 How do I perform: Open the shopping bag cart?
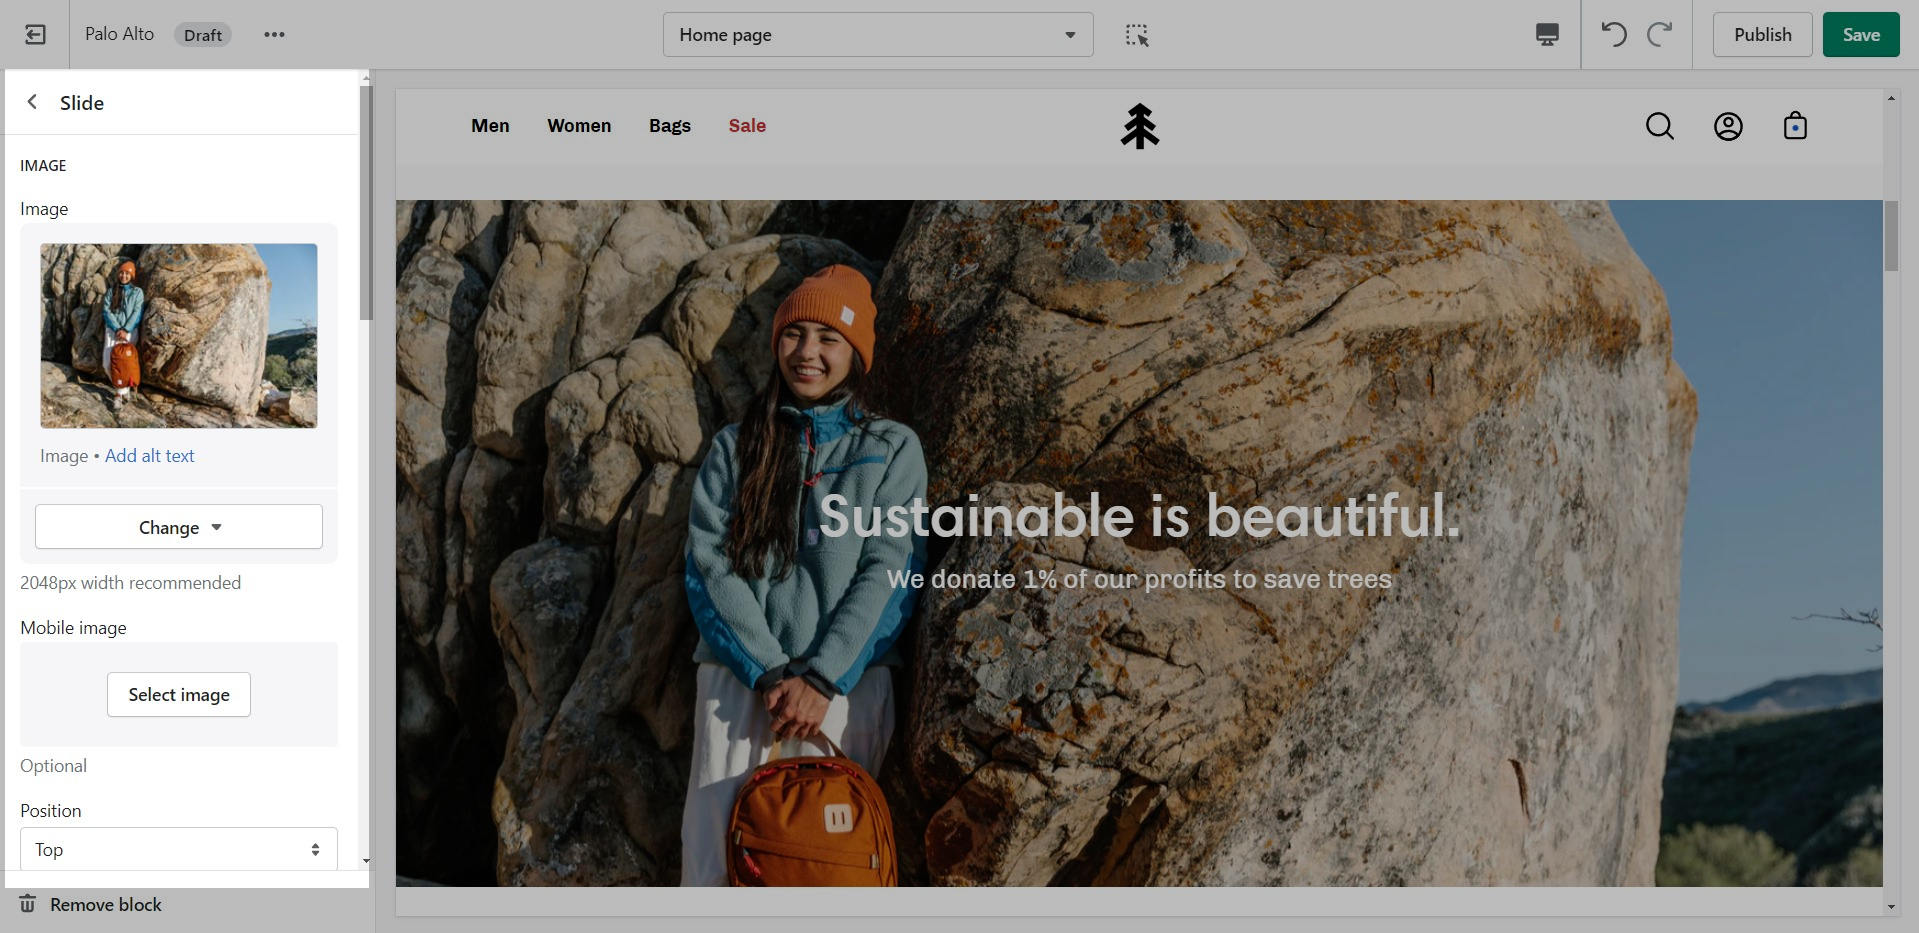pos(1795,126)
